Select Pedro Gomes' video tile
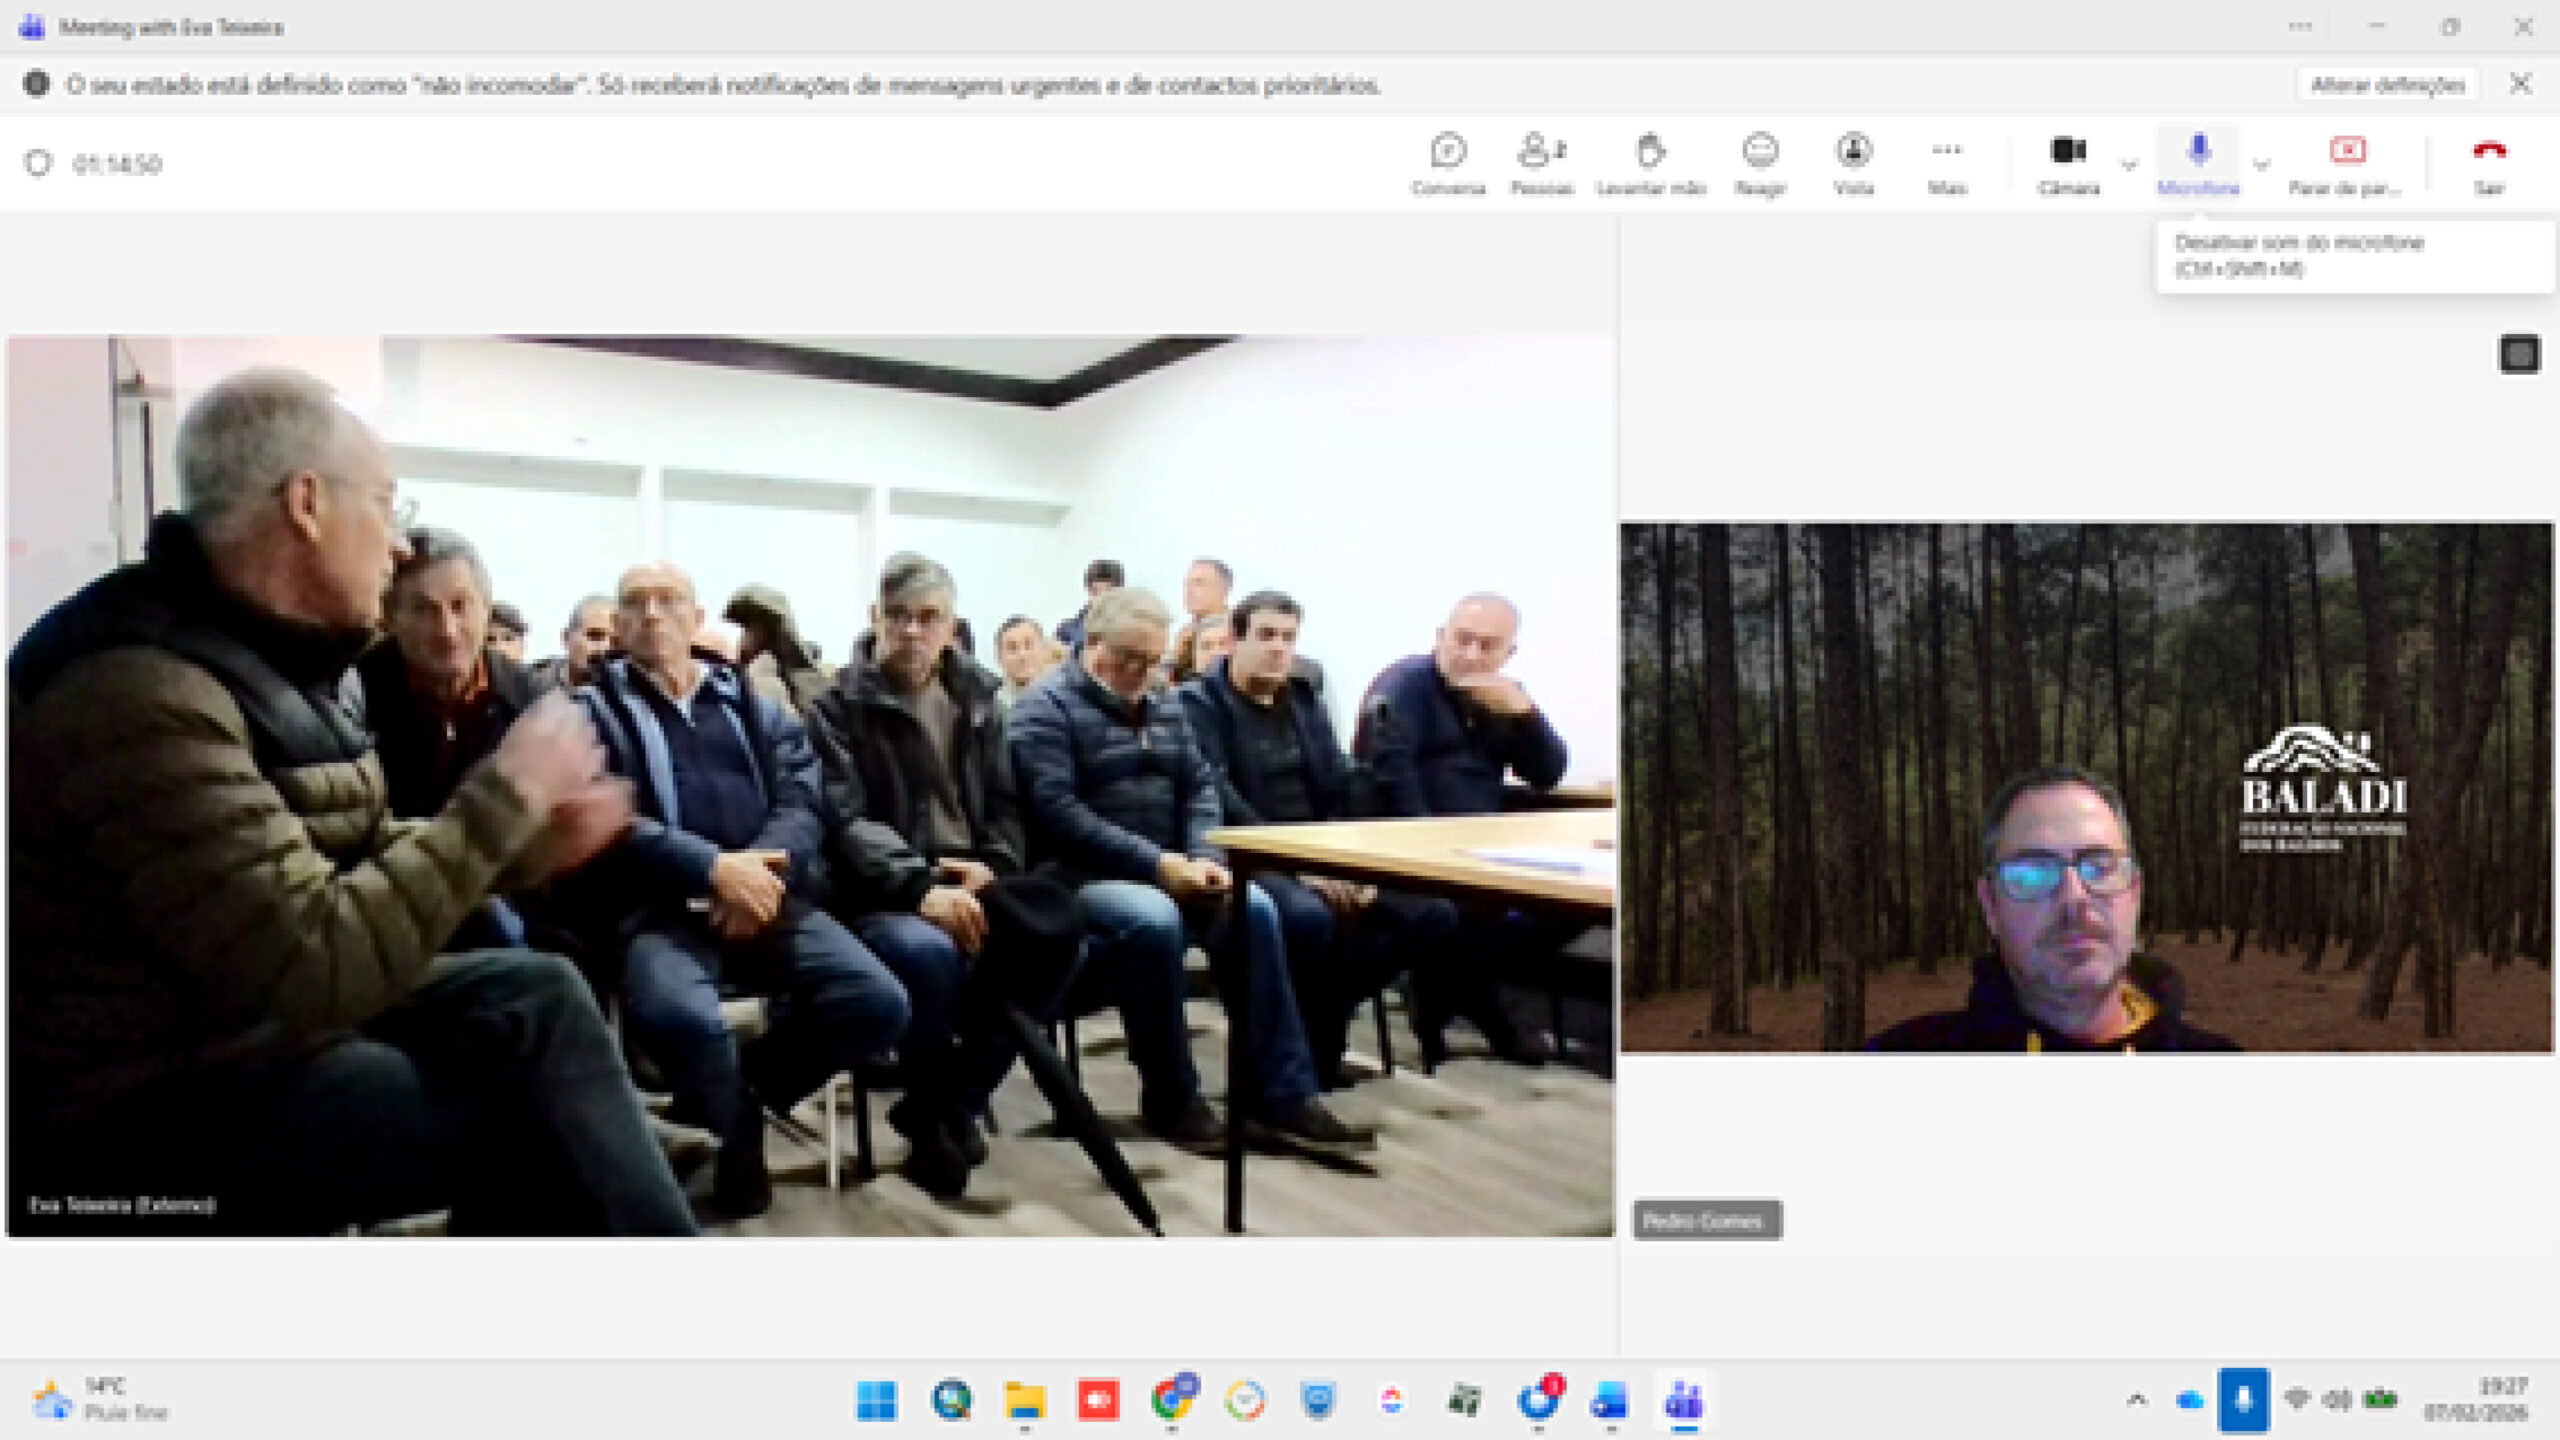The image size is (2560, 1440). 2086,787
